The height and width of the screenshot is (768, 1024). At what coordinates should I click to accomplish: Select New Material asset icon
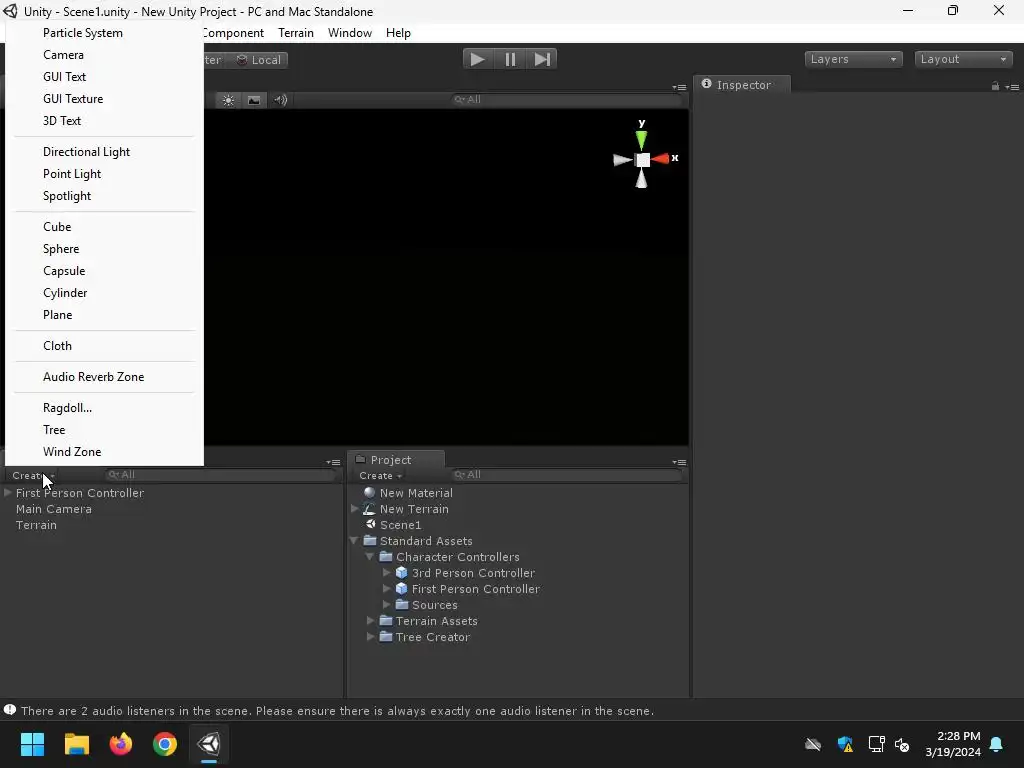pos(370,493)
